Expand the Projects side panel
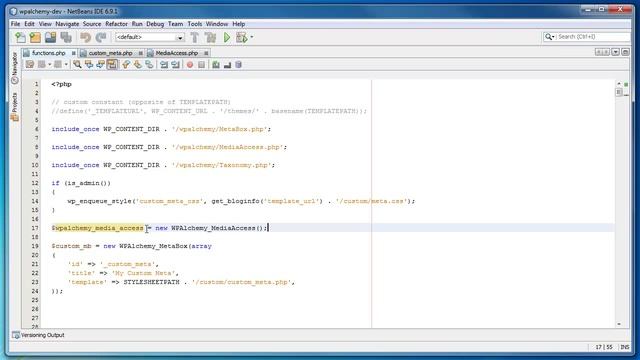This screenshot has width=640, height=360. [15, 107]
